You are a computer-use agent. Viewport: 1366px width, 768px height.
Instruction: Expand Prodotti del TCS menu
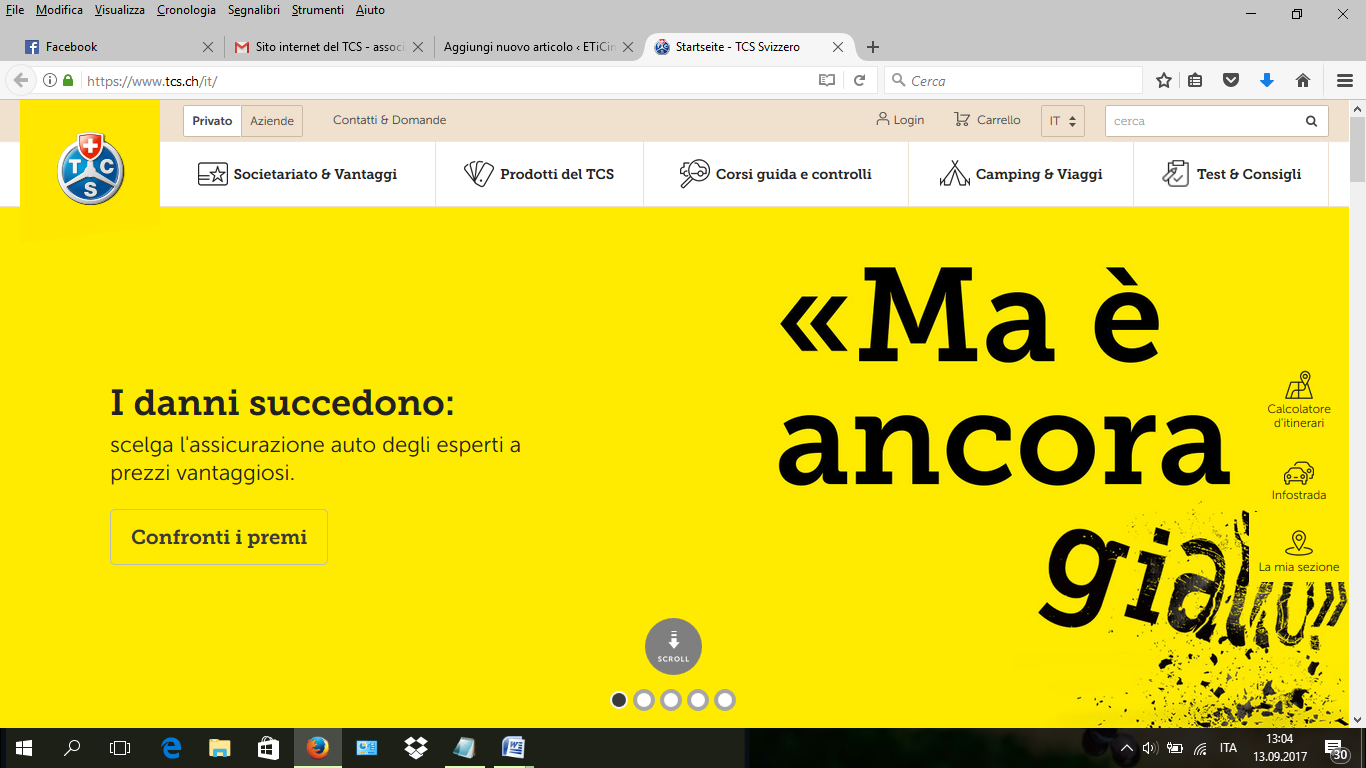539,174
